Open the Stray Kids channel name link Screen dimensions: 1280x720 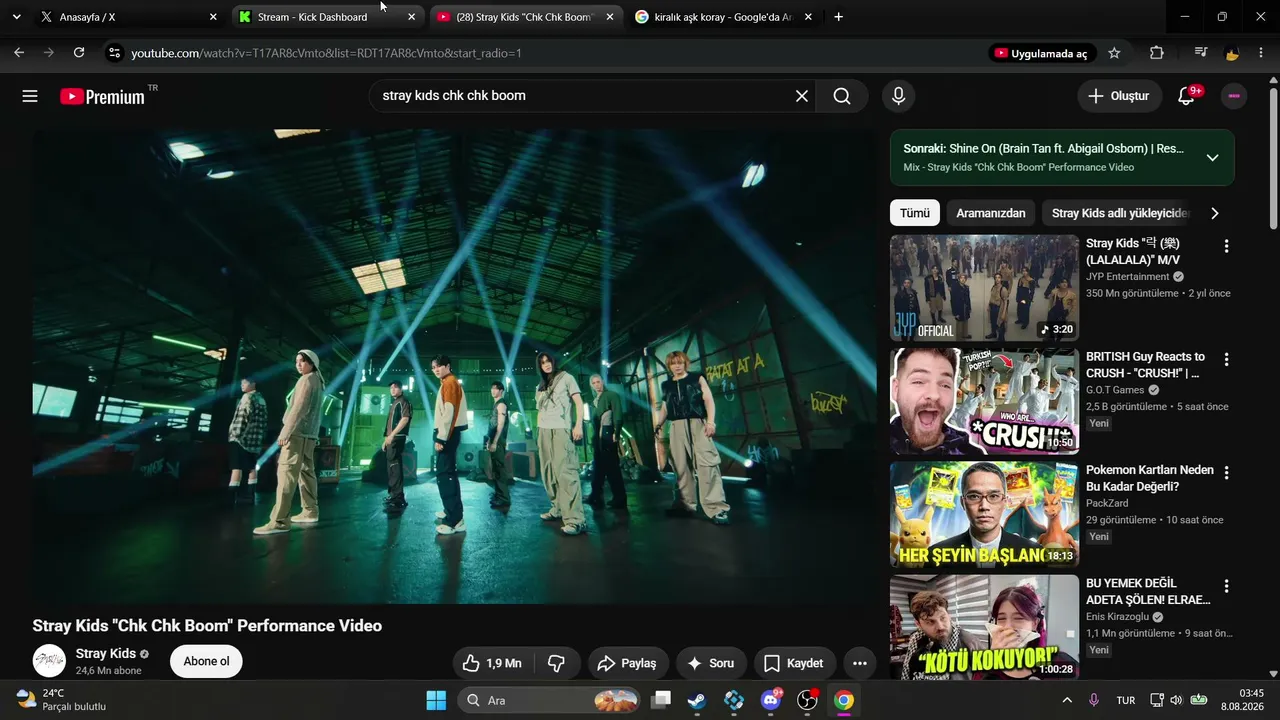point(106,654)
